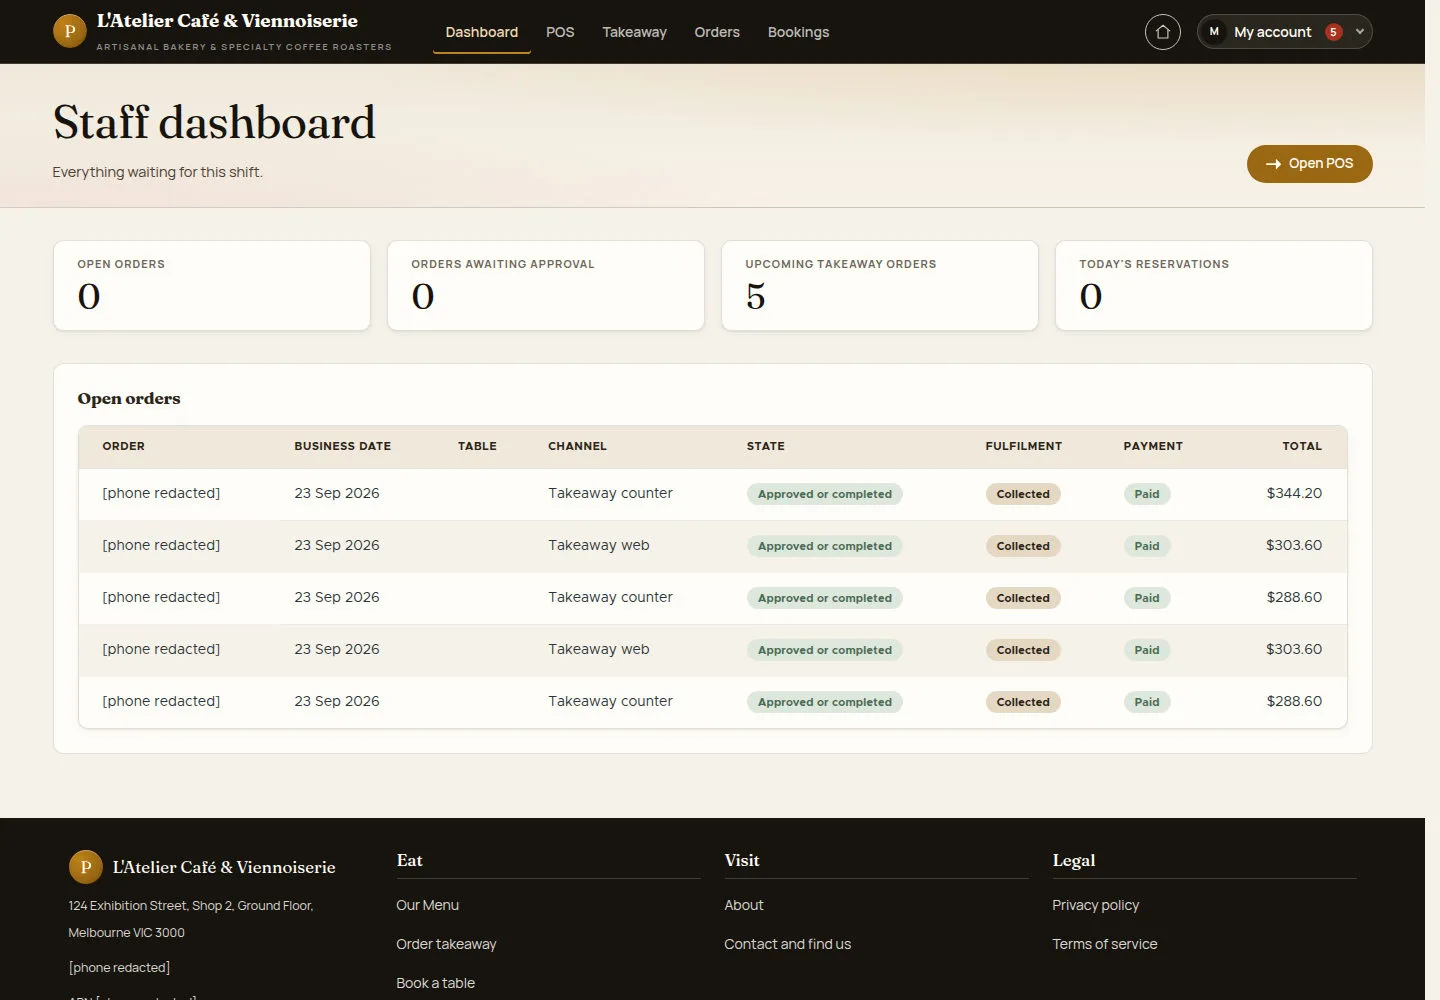Viewport: 1440px width, 1000px height.
Task: Open the Dashboard tab
Action: pyautogui.click(x=482, y=32)
